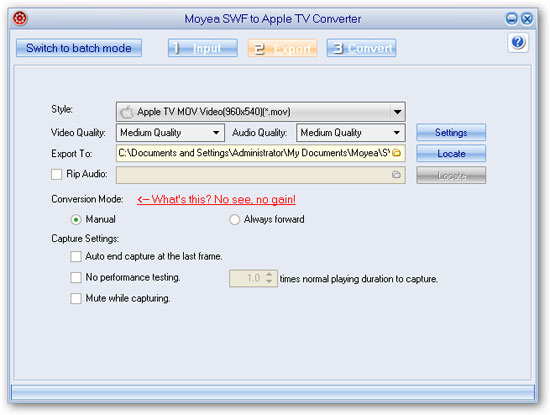
Task: Go to the Export step tab
Action: 282,48
